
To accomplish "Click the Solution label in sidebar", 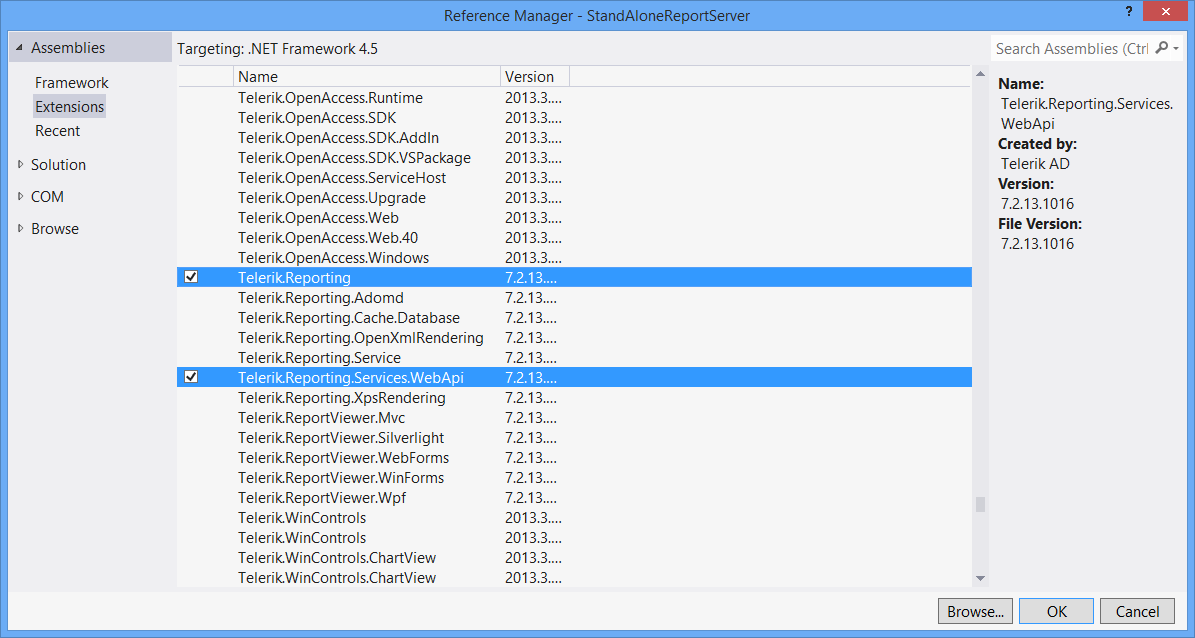I will (x=58, y=164).
